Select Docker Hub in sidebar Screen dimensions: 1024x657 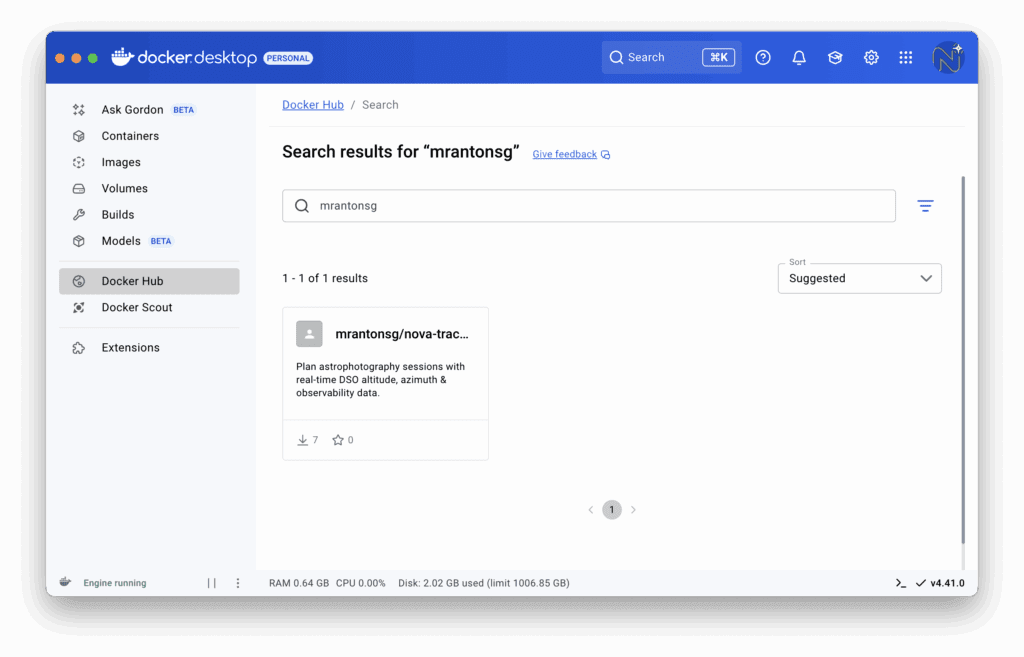pos(149,281)
